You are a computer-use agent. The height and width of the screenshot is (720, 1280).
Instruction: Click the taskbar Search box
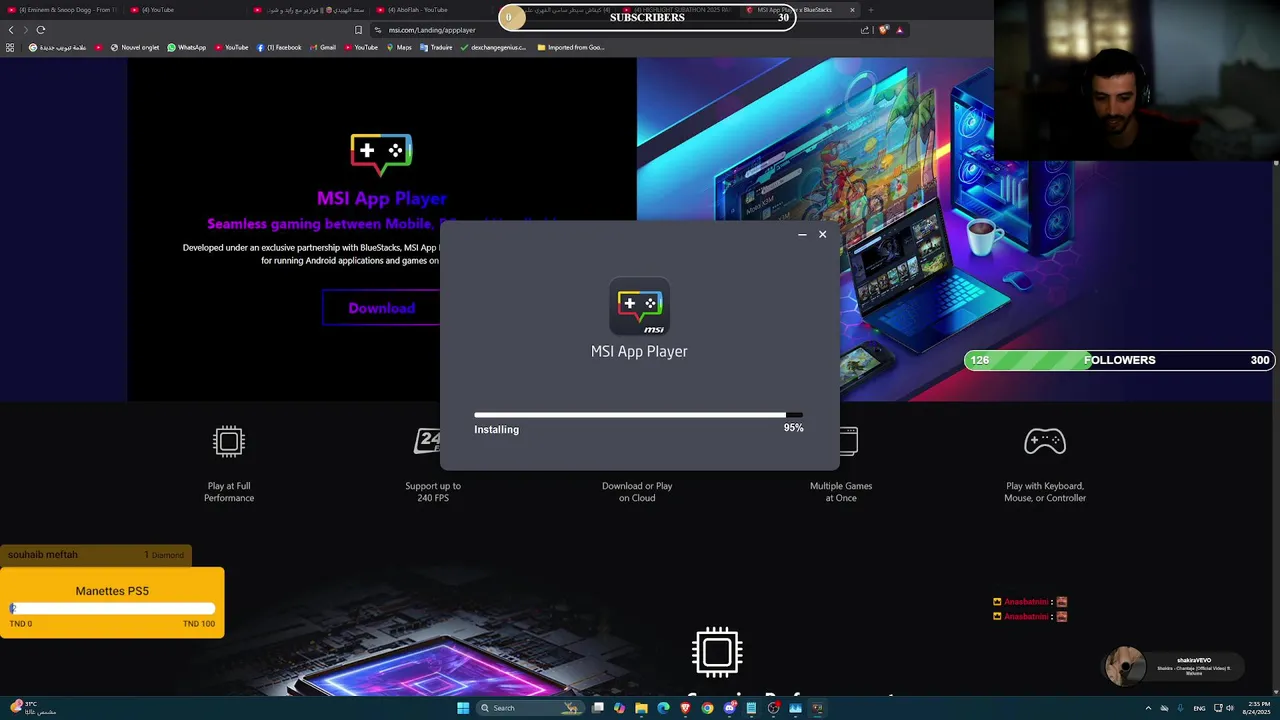point(530,708)
